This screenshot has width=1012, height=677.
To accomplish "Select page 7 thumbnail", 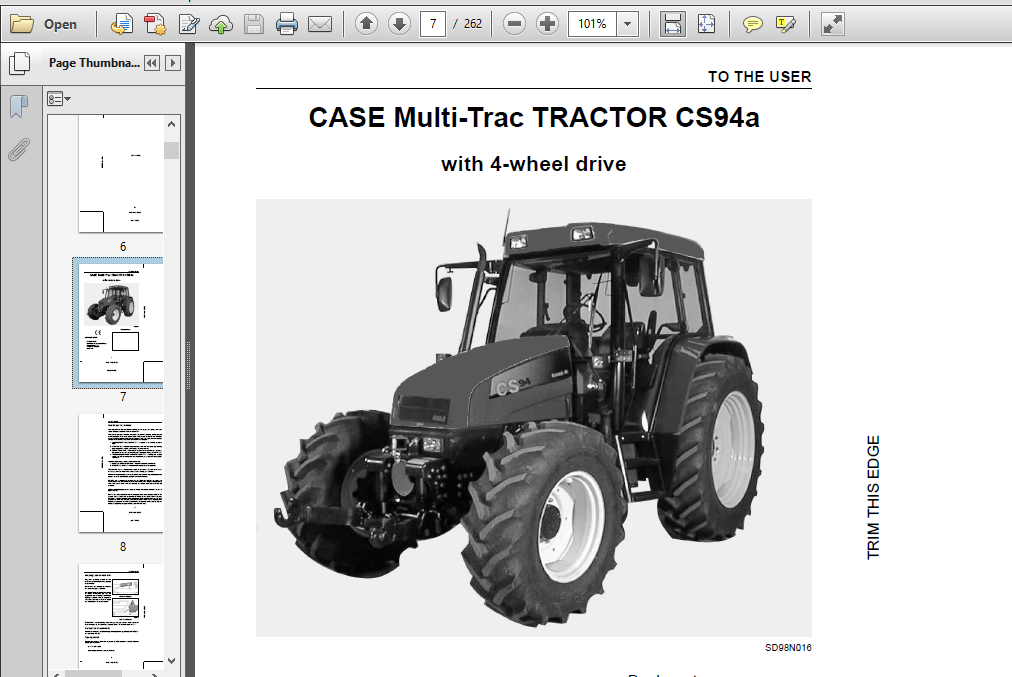I will [121, 323].
